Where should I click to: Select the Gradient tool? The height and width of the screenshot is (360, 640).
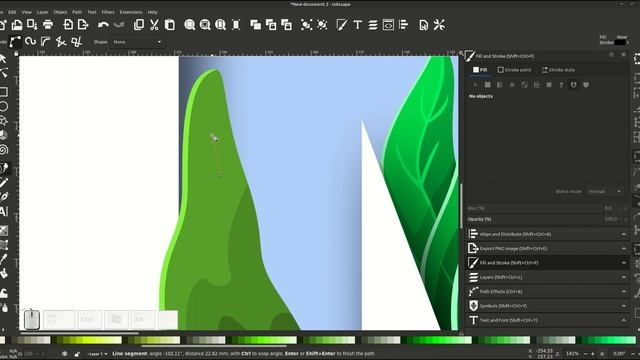(x=3, y=230)
